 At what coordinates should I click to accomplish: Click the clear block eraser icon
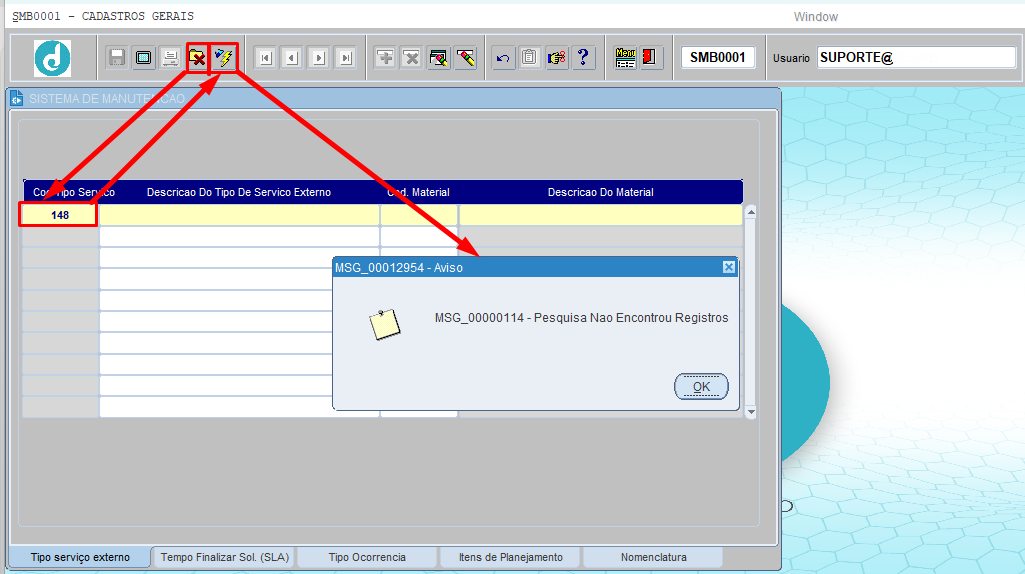(x=439, y=58)
